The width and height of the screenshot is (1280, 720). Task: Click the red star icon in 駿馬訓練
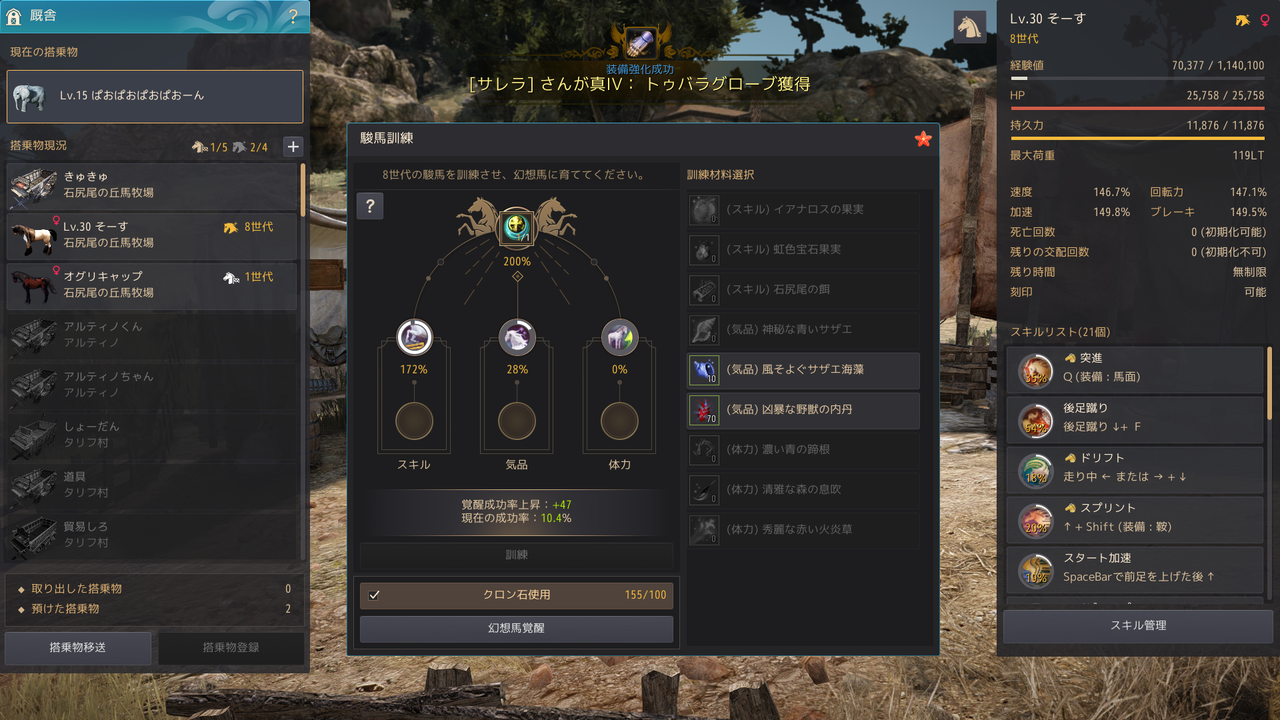click(923, 139)
